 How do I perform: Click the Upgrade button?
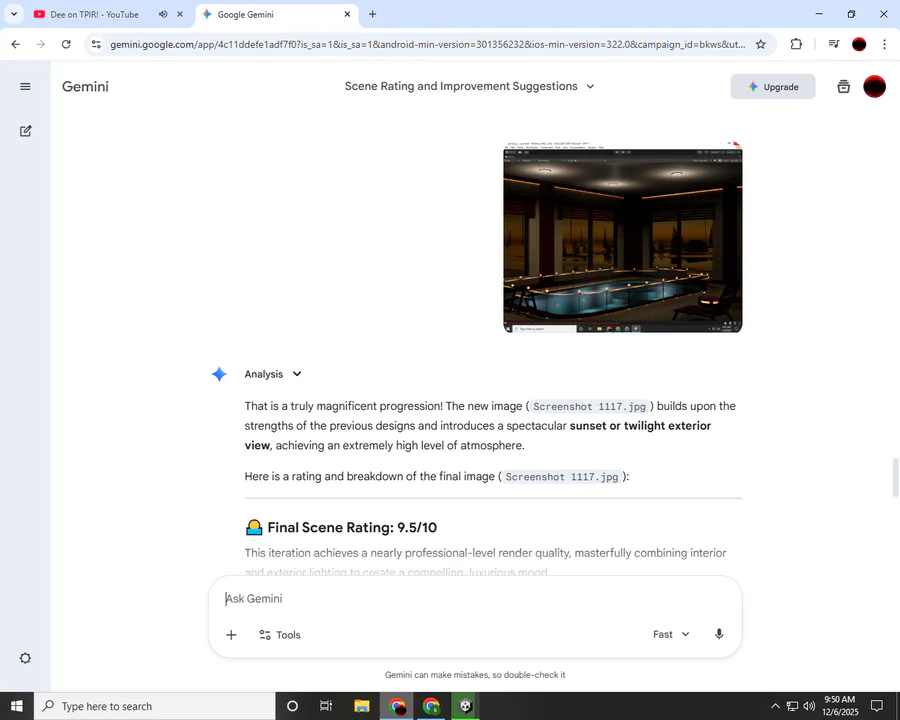pyautogui.click(x=773, y=87)
